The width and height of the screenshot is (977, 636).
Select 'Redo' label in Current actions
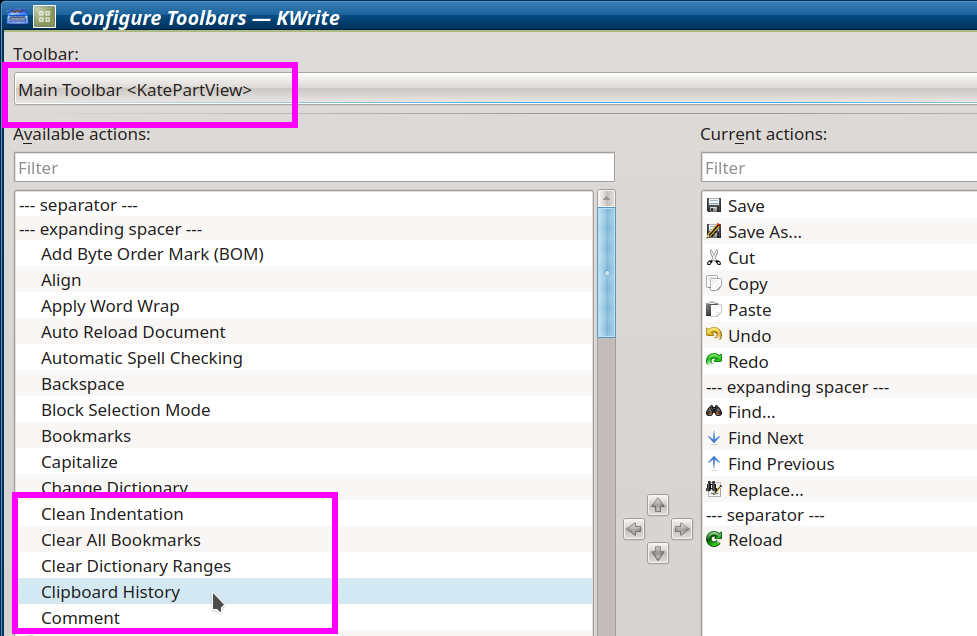[x=748, y=363]
